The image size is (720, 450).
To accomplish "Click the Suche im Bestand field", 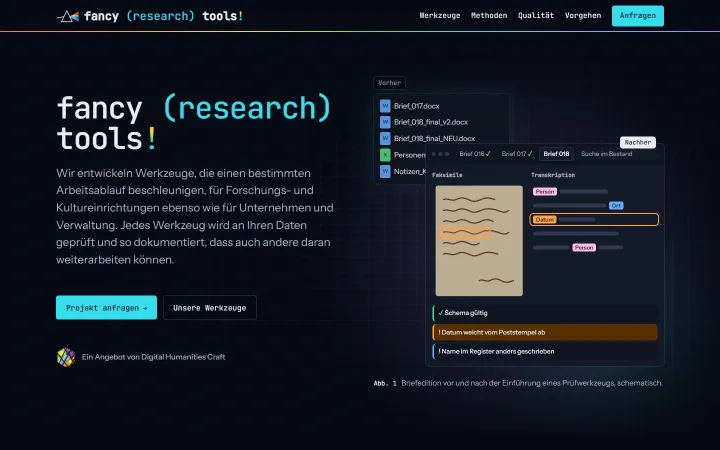I will coord(607,154).
